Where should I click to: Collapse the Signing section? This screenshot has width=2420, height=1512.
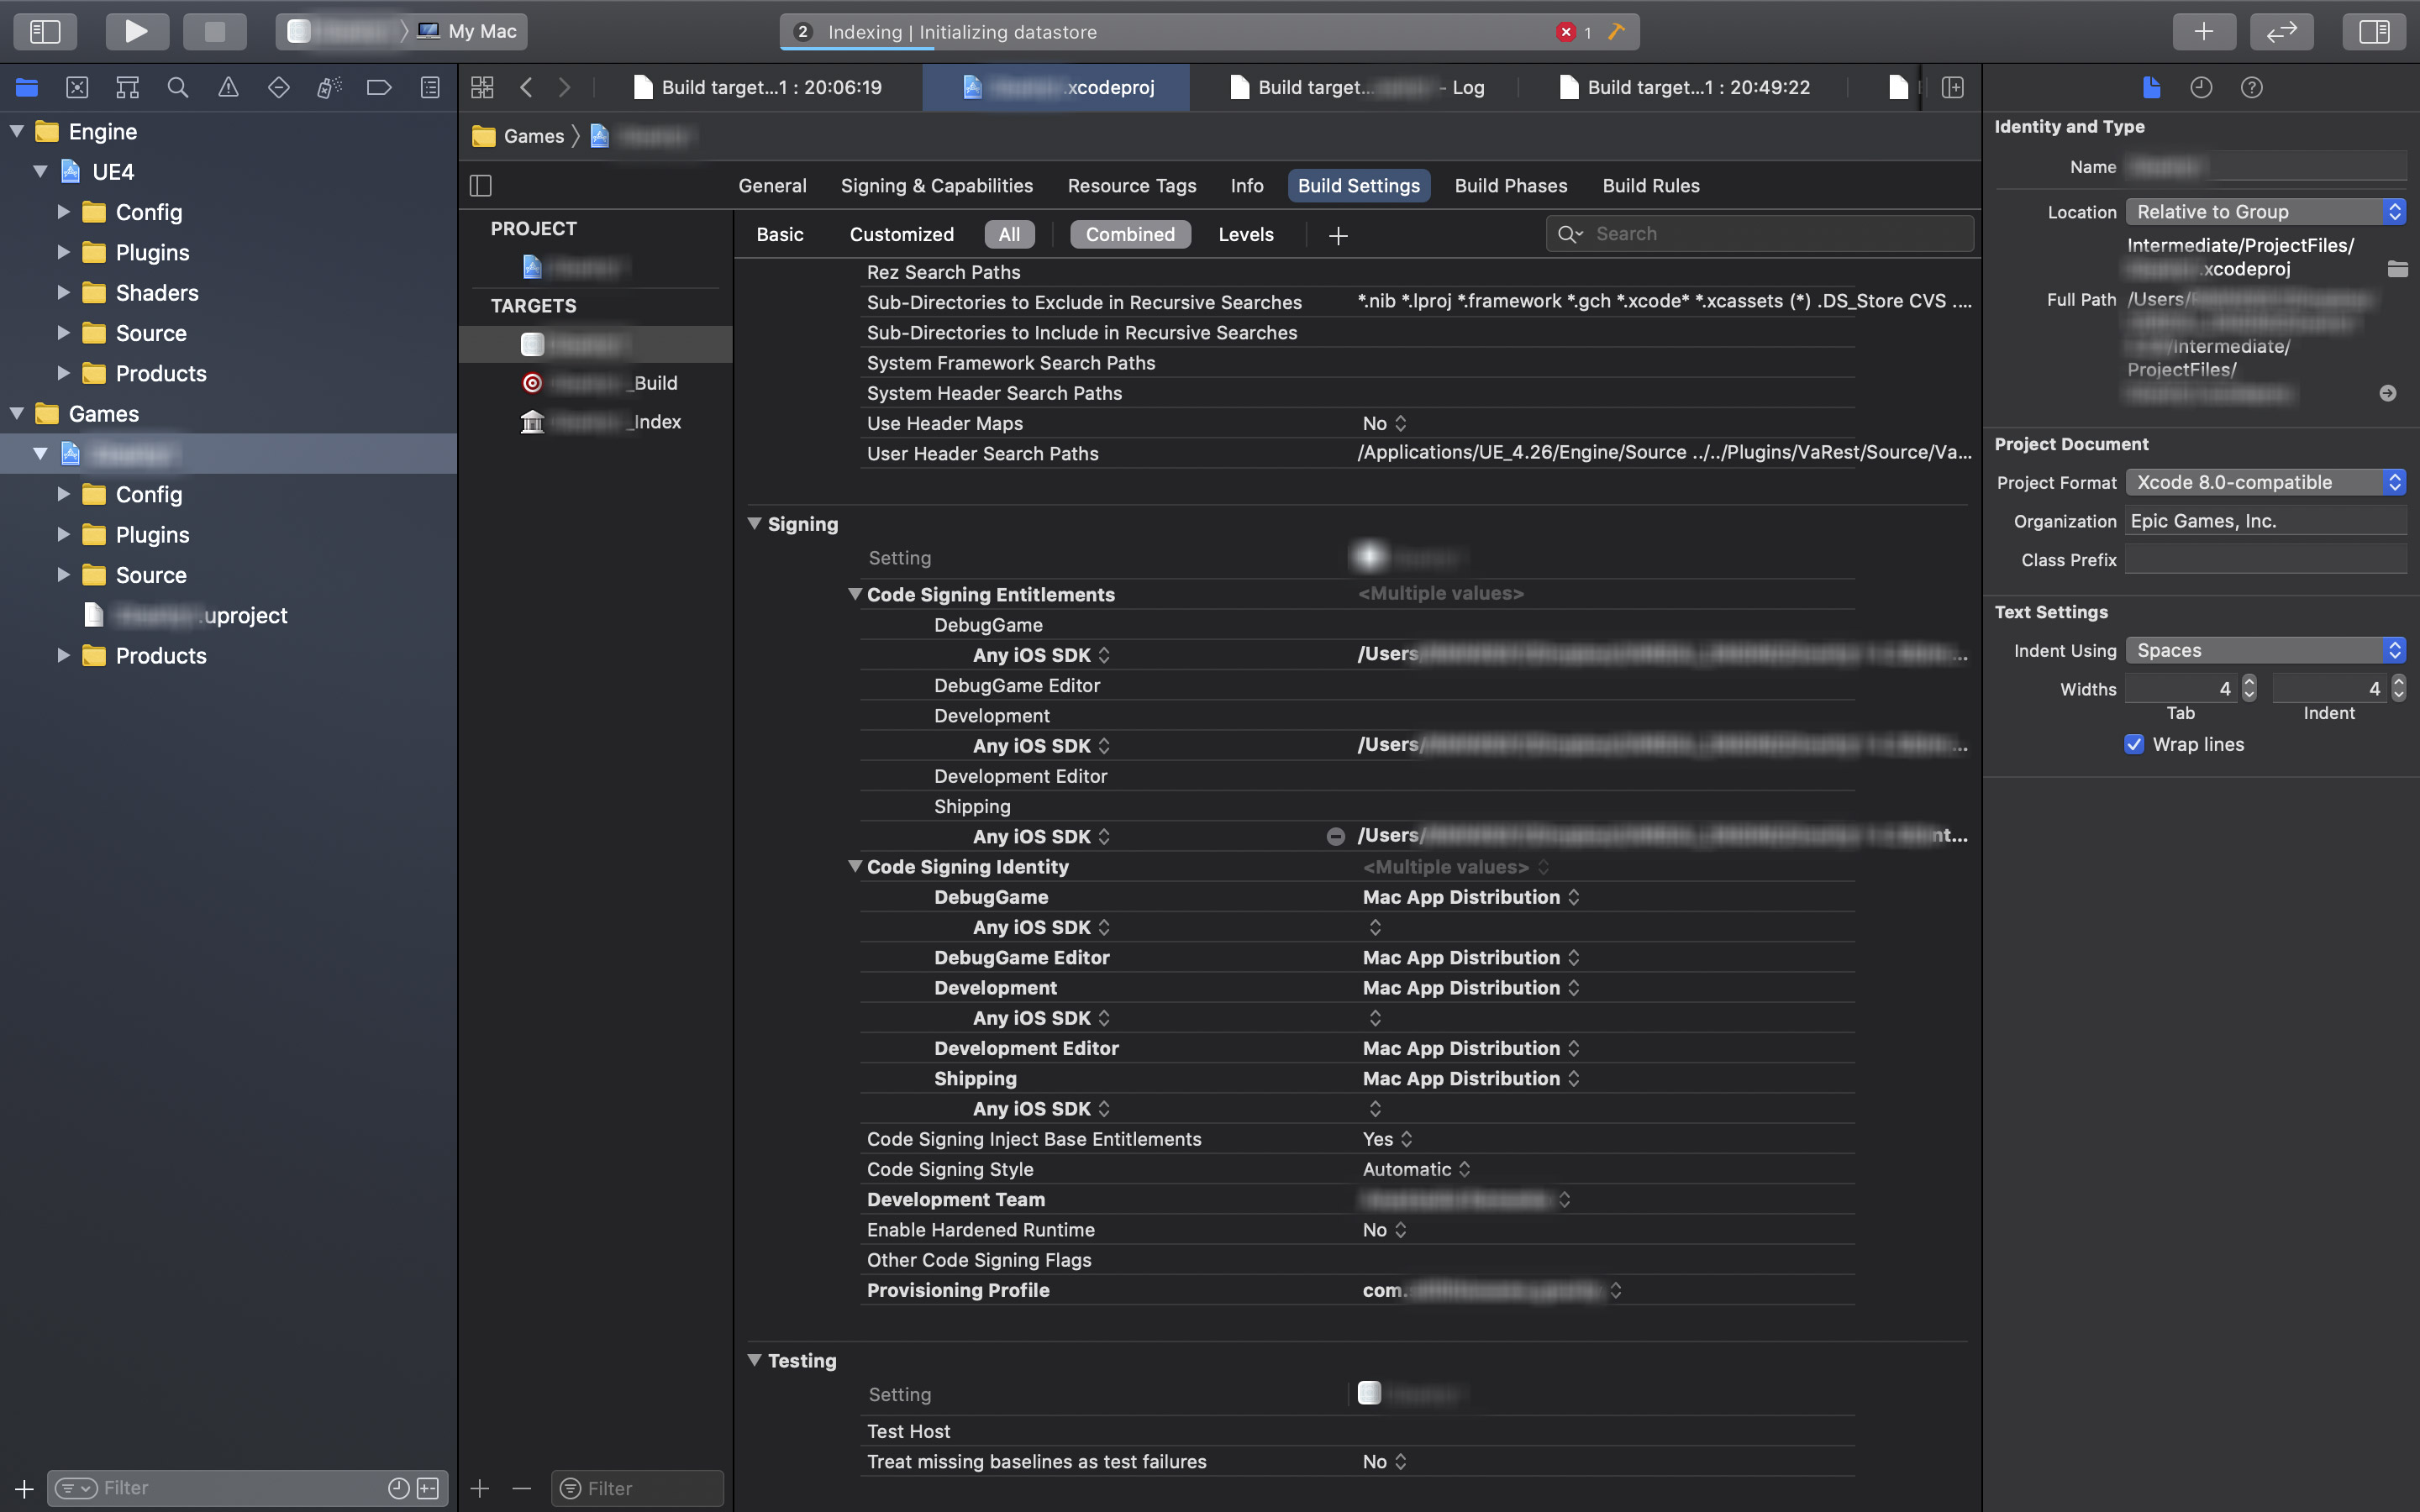click(755, 523)
